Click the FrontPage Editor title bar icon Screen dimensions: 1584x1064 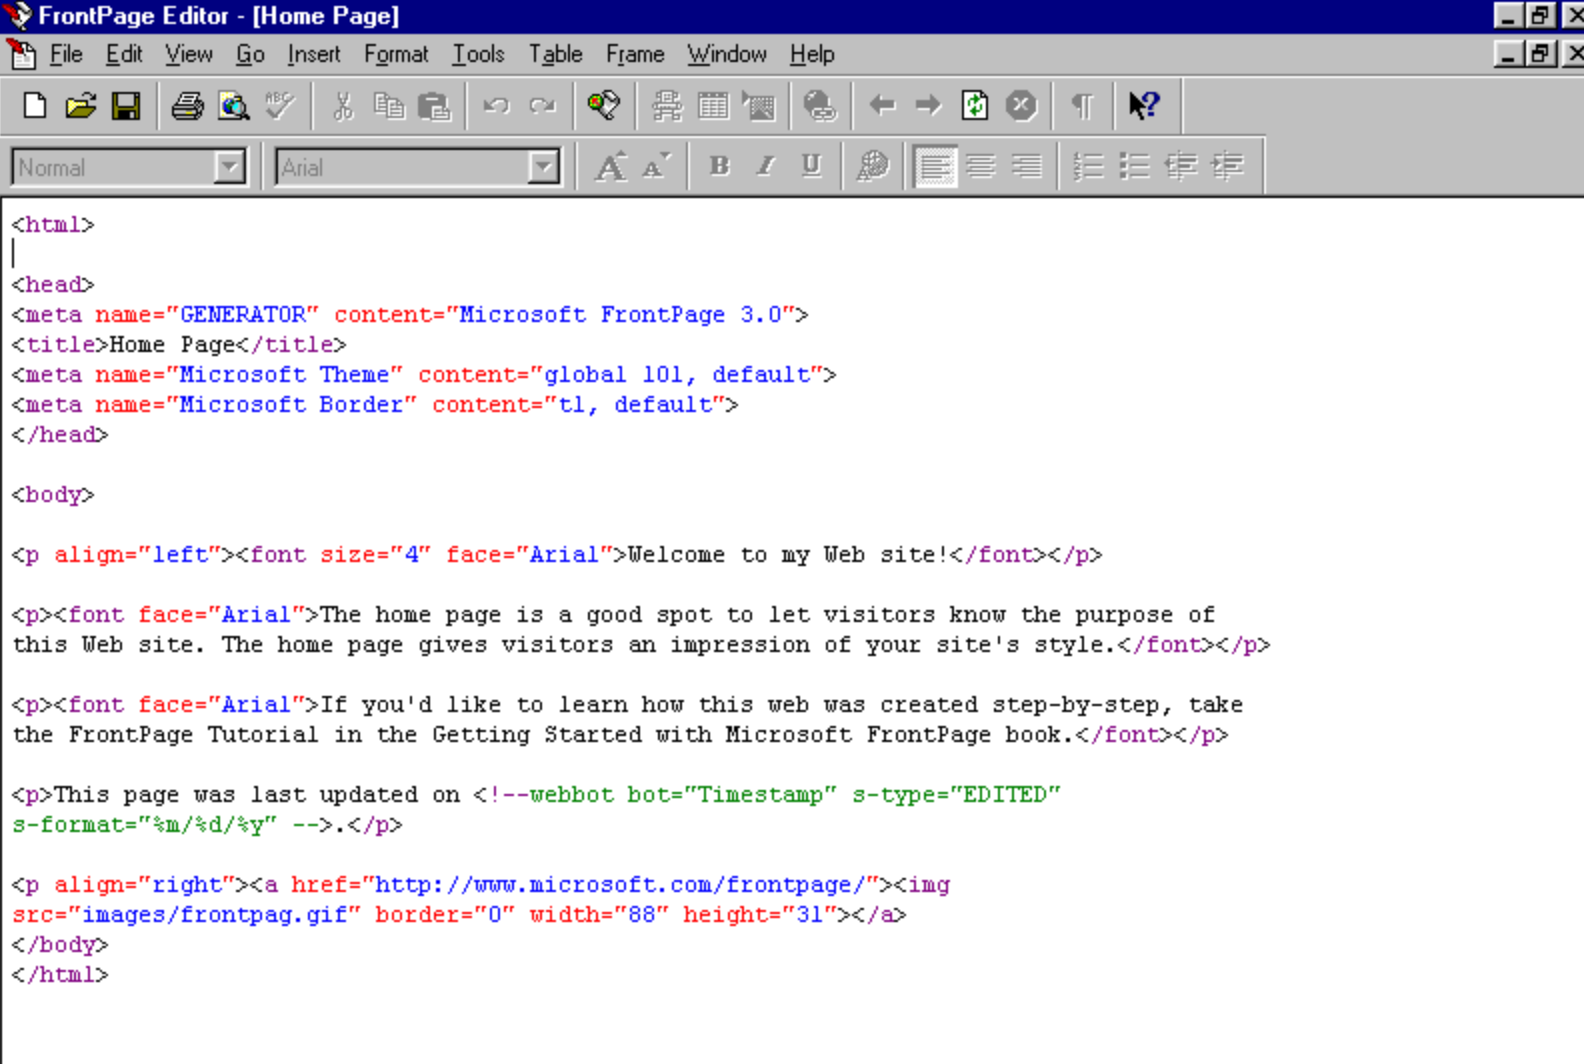(17, 15)
